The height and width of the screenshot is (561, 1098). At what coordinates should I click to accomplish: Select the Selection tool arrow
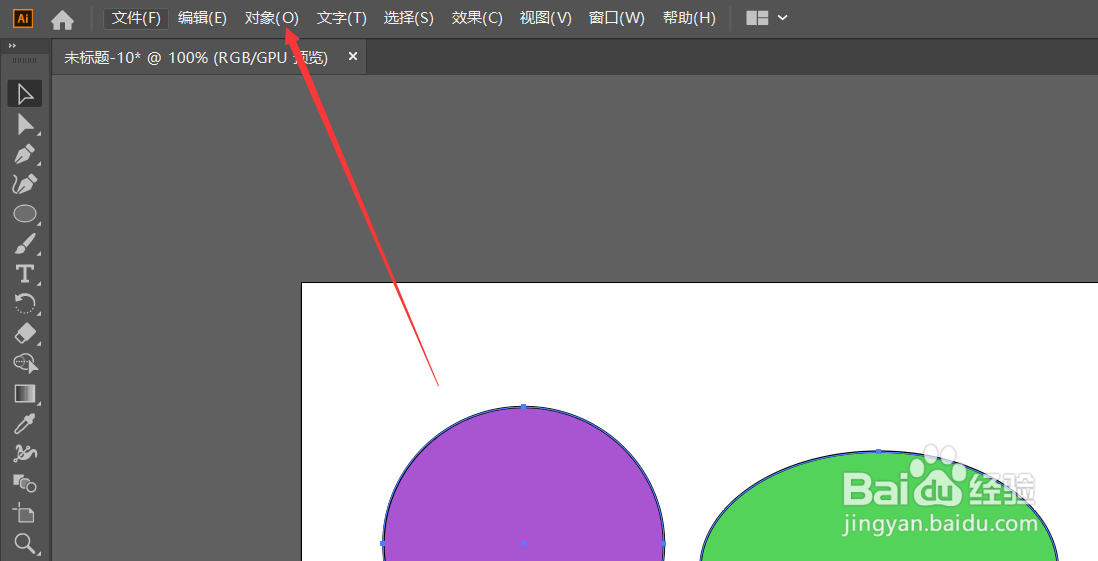pyautogui.click(x=25, y=94)
